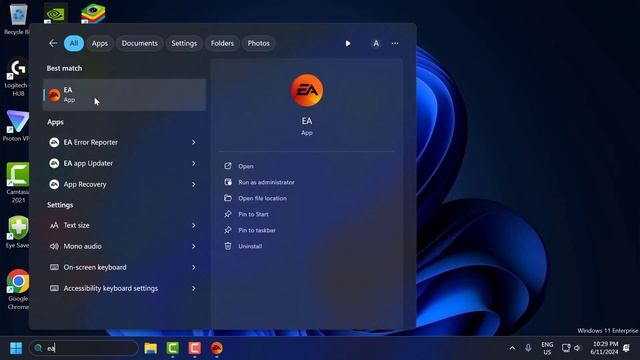Choose Run as administrator

266,182
